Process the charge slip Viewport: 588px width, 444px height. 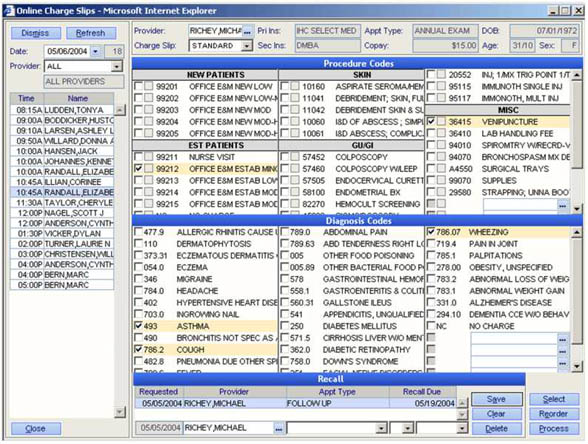[554, 428]
